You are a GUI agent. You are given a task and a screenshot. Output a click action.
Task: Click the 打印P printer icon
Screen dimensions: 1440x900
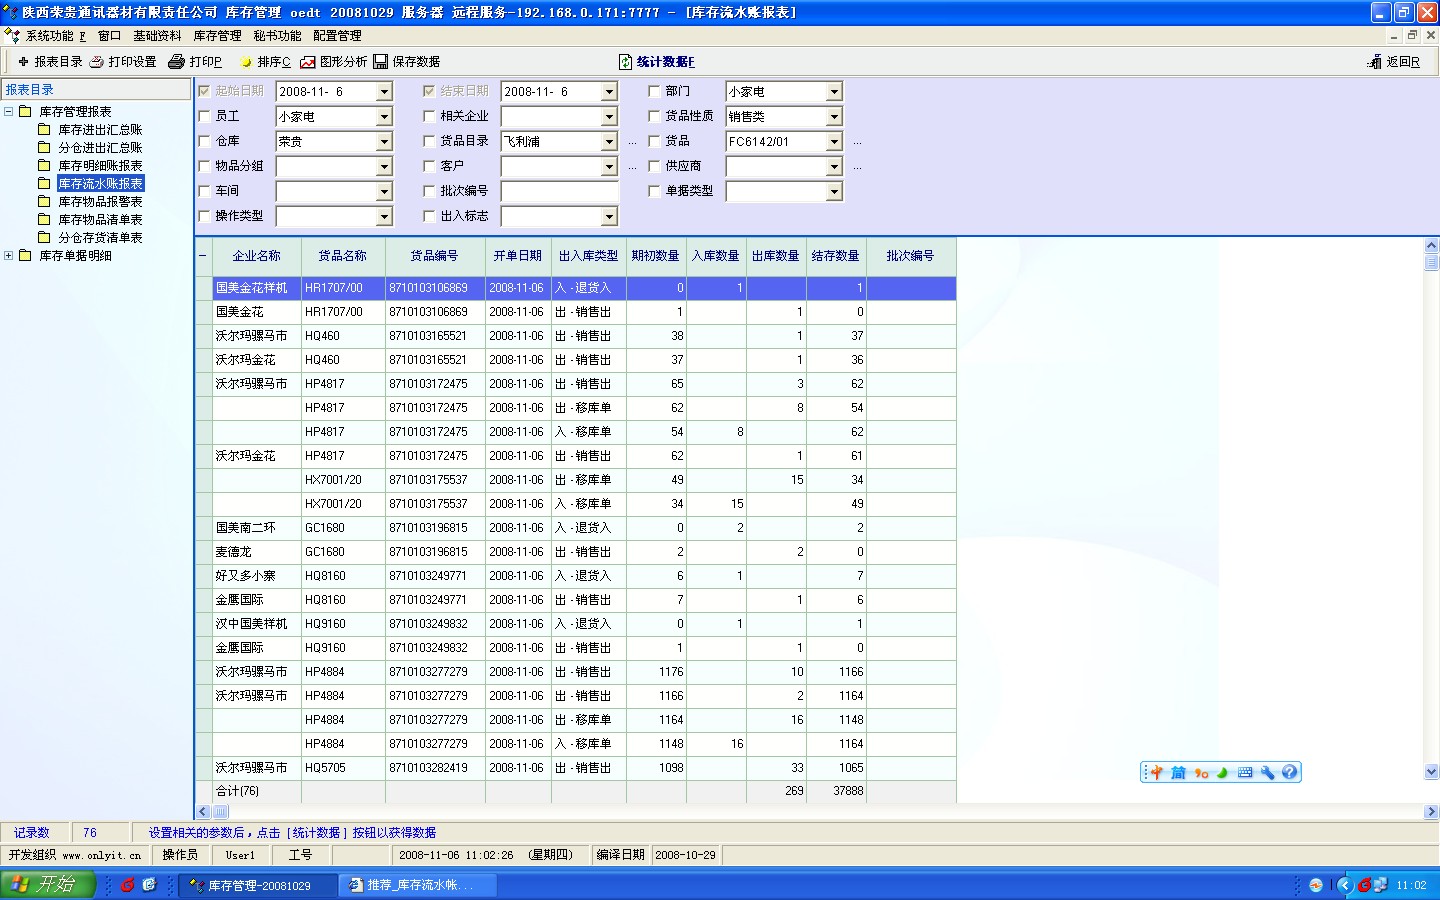[177, 62]
